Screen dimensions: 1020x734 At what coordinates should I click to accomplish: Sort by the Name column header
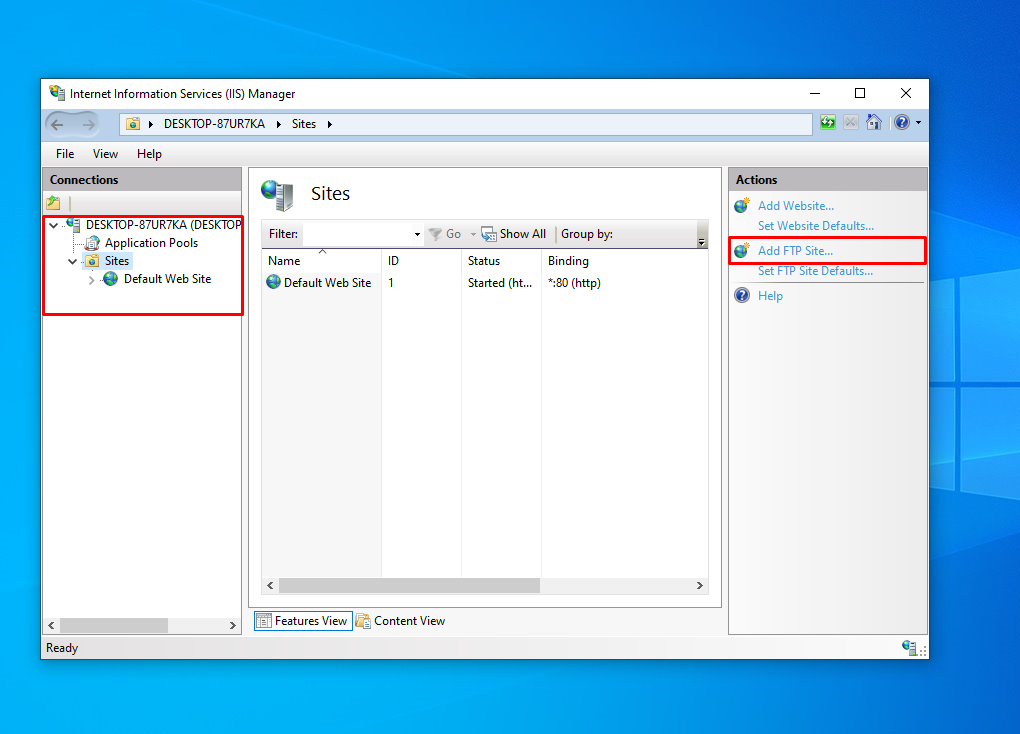click(x=321, y=261)
